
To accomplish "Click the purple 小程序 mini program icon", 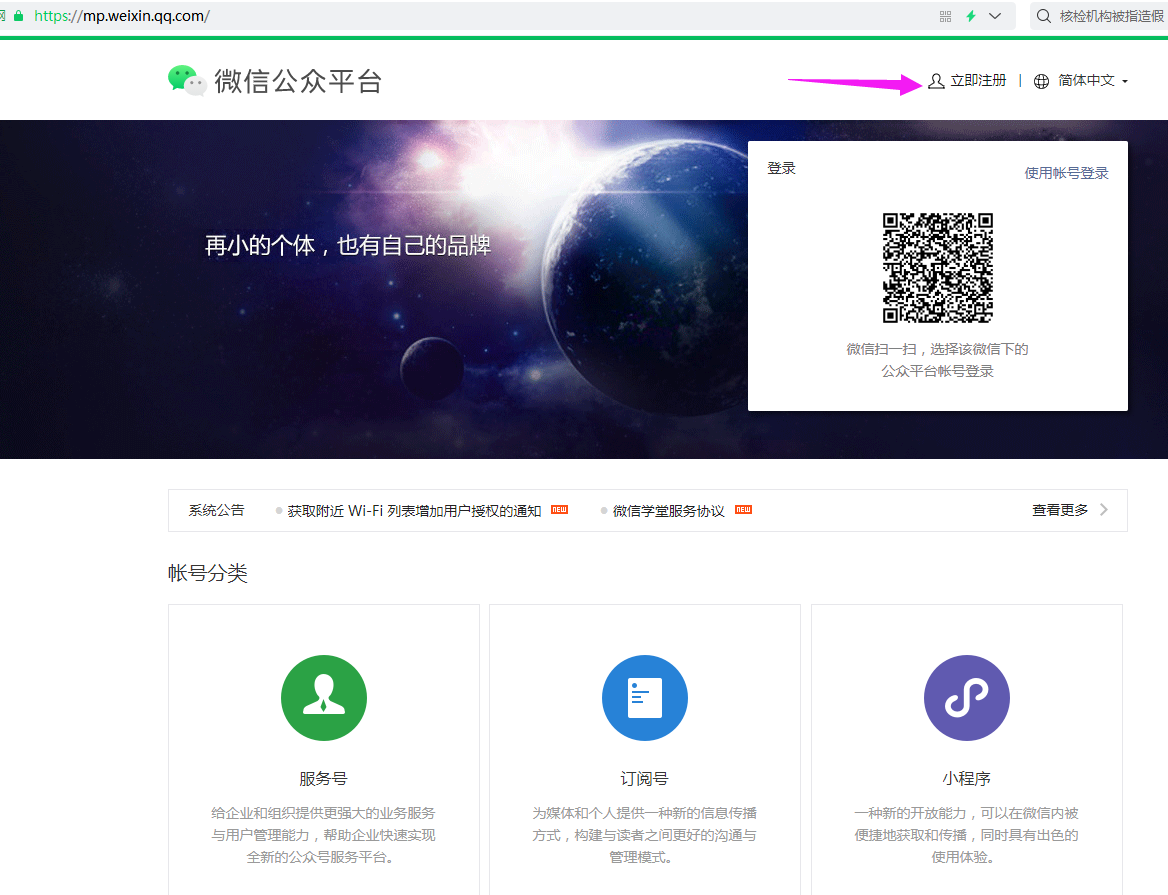I will point(967,698).
